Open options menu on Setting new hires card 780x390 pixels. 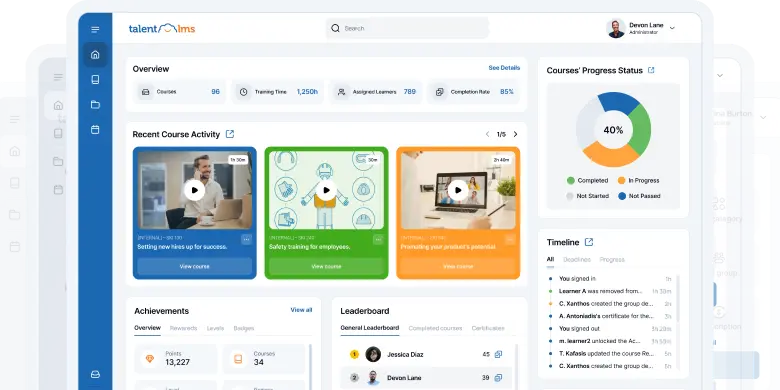[246, 240]
